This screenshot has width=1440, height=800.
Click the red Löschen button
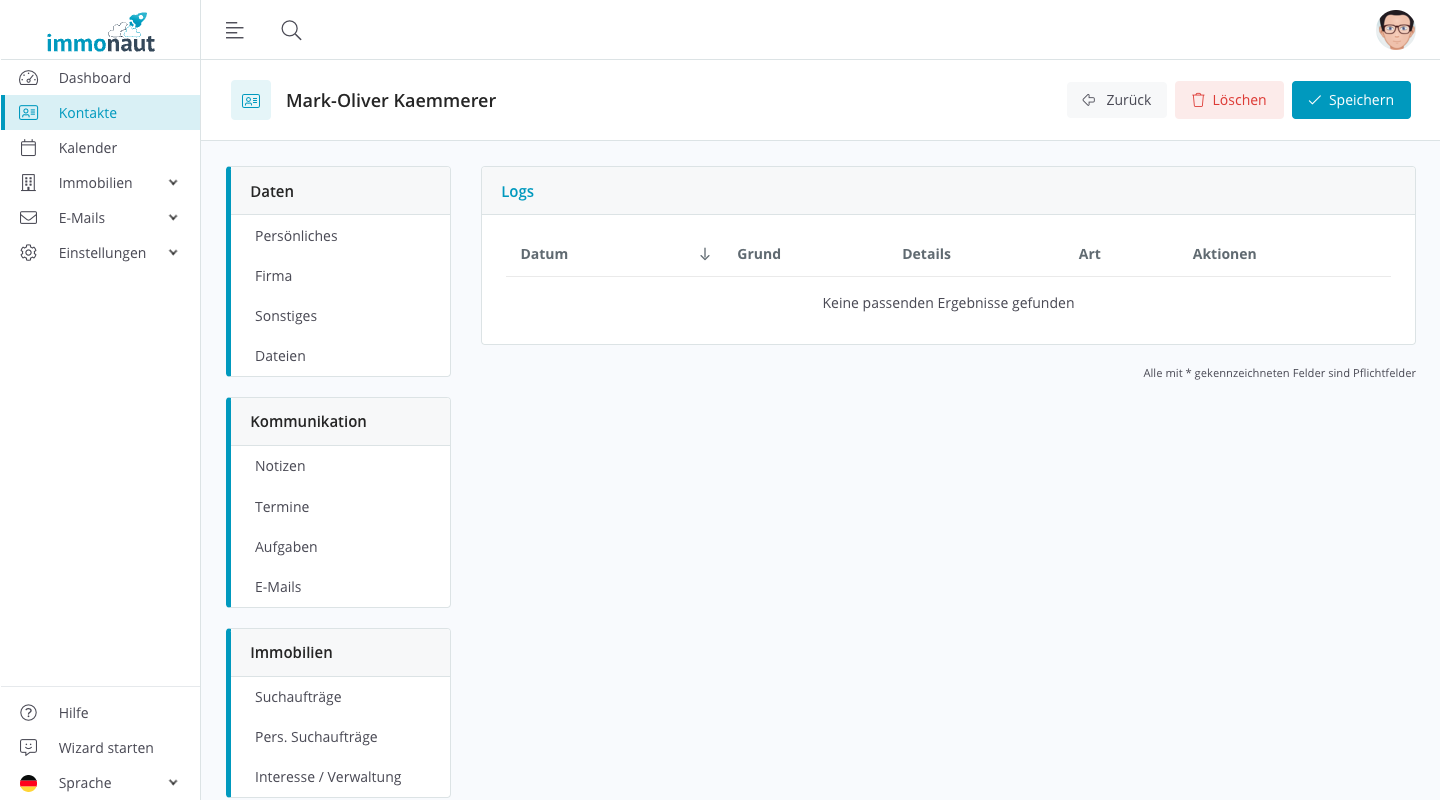coord(1229,100)
